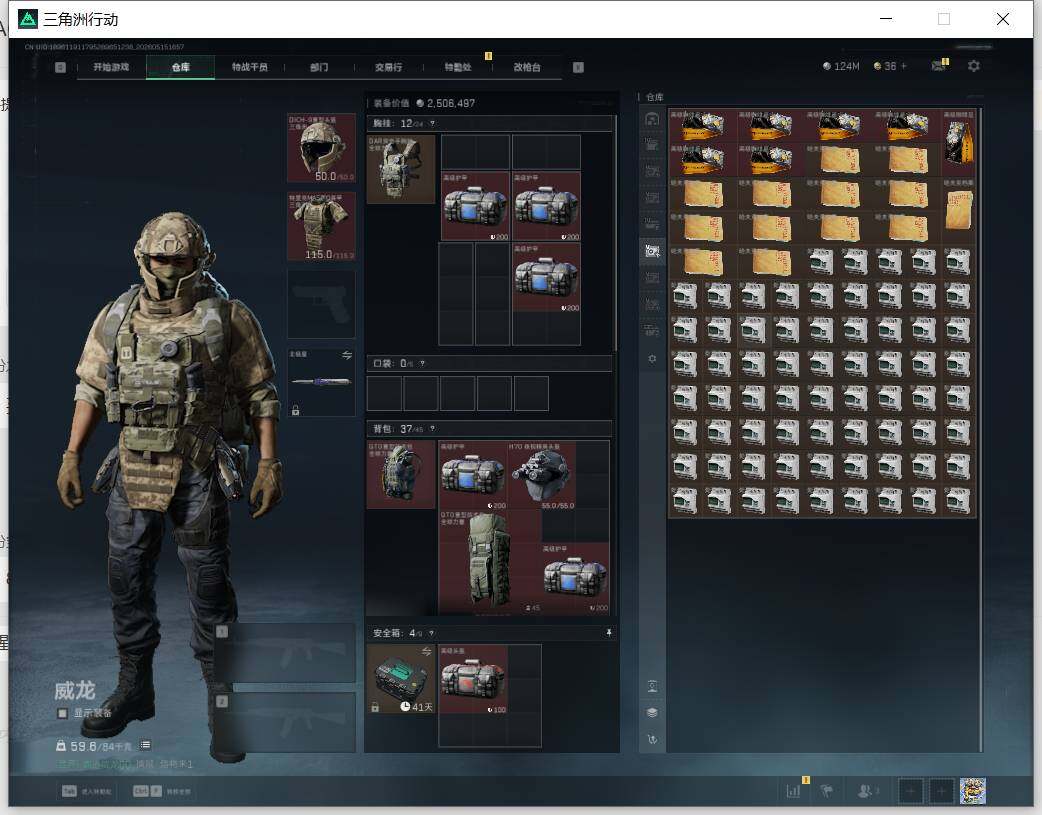Open the settings gear in top bar
Viewport: 1042px width, 815px height.
pyautogui.click(x=974, y=66)
